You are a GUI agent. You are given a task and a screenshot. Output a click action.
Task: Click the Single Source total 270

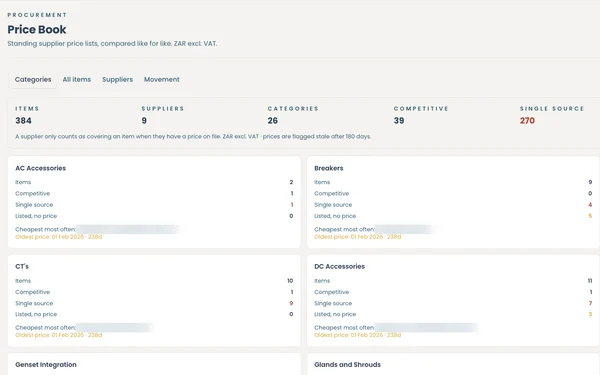point(527,121)
